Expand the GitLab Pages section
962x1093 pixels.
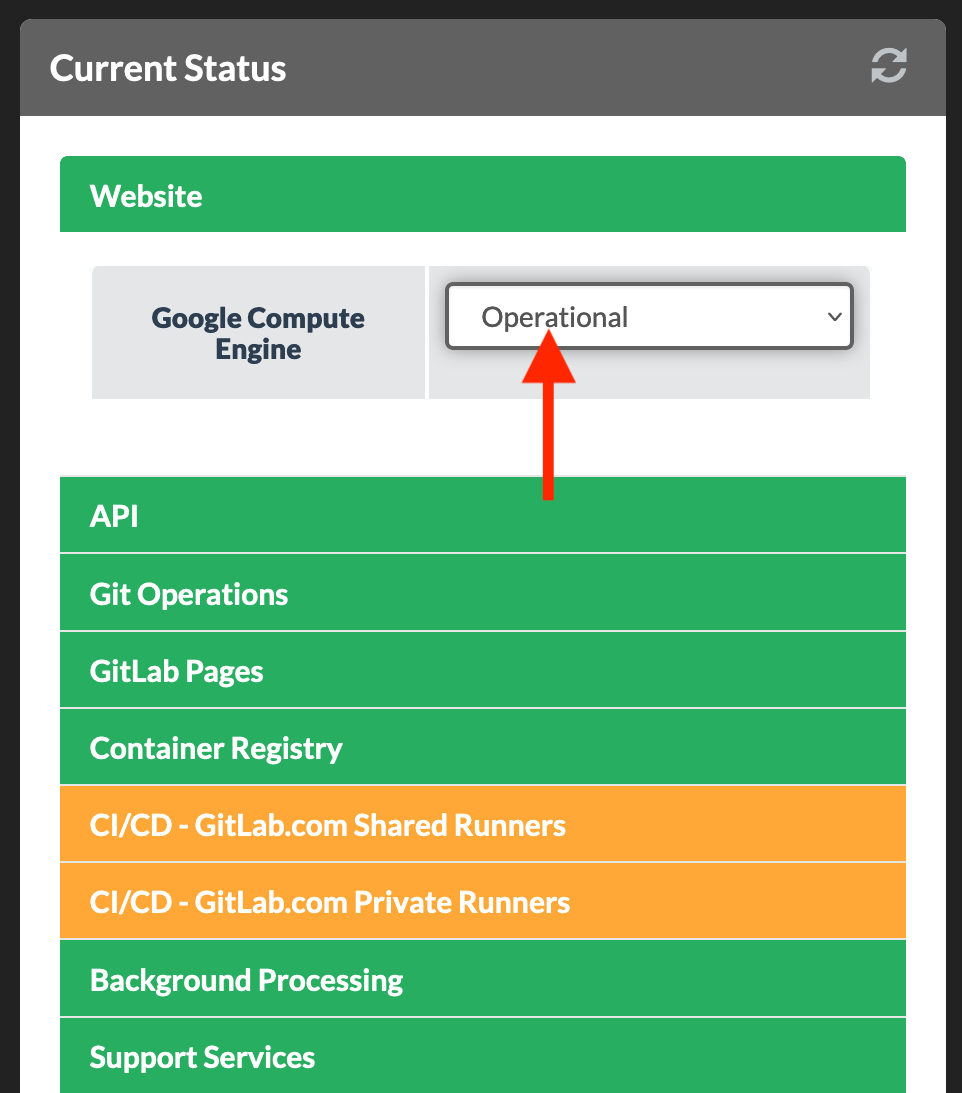pos(482,671)
